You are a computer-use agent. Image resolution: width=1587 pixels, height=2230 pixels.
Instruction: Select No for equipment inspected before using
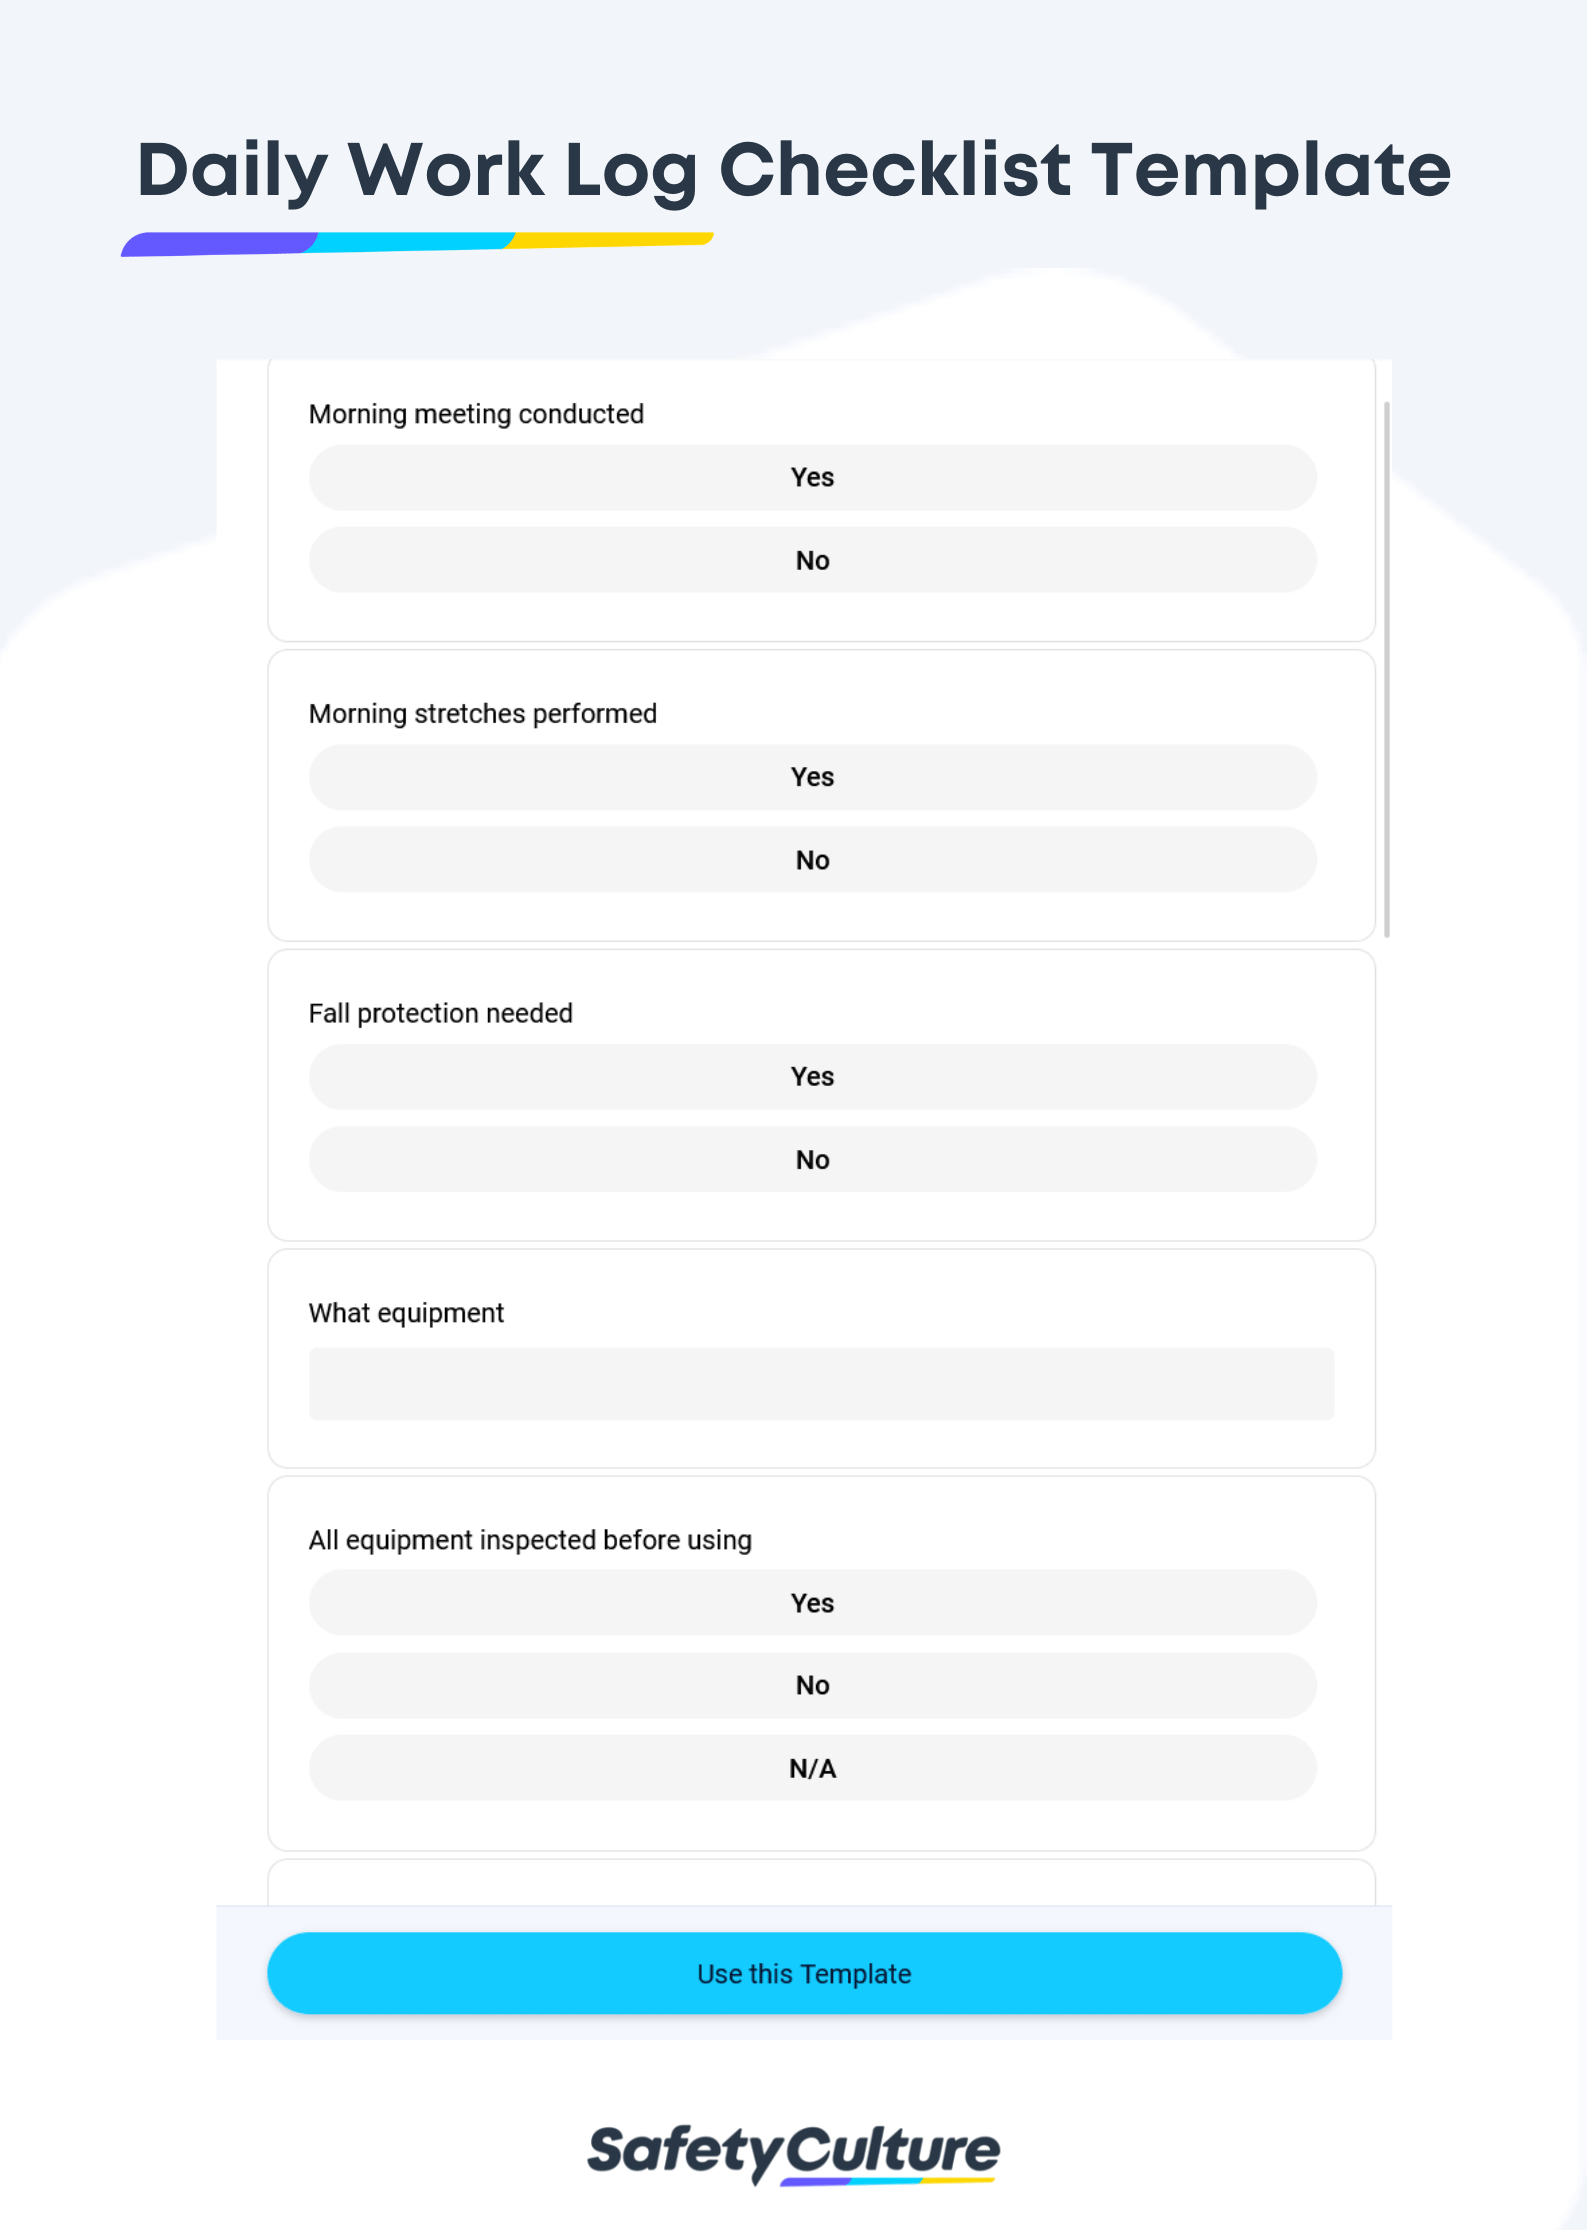coord(812,1685)
